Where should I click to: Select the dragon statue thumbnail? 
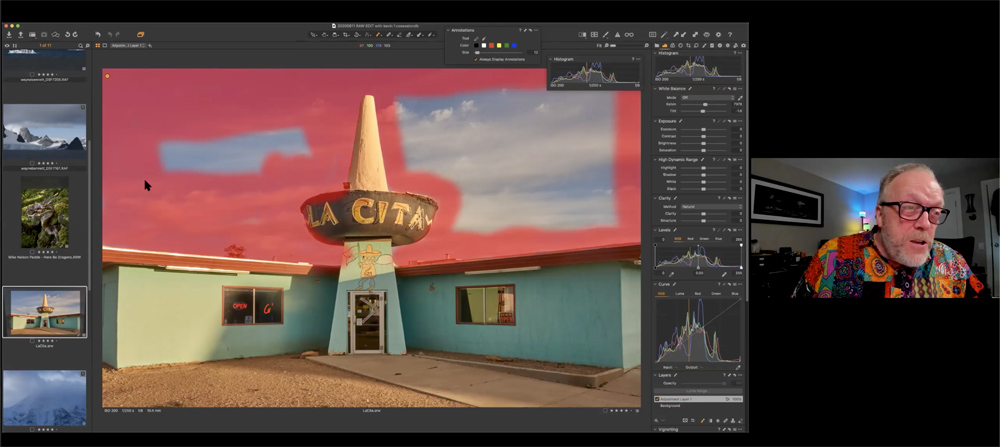tap(44, 218)
